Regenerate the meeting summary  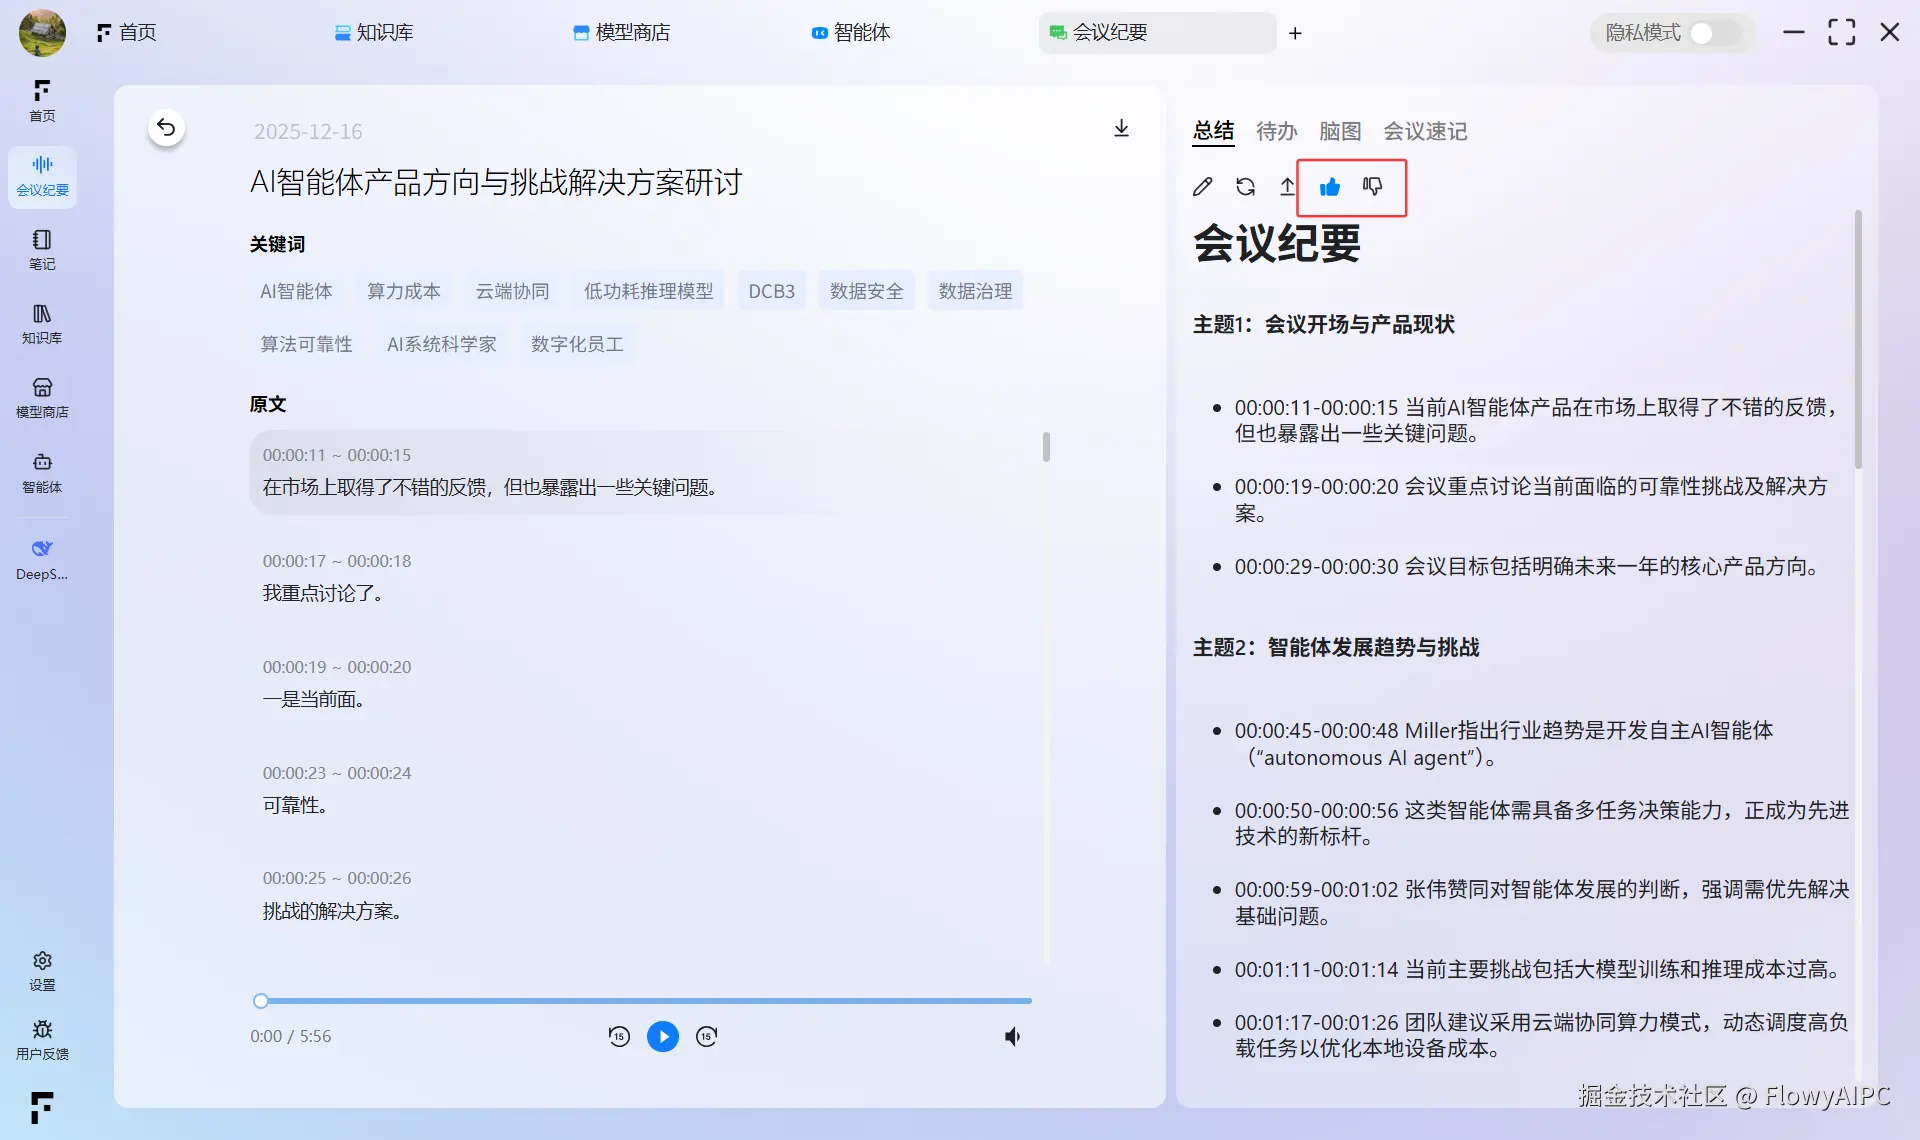coord(1245,187)
